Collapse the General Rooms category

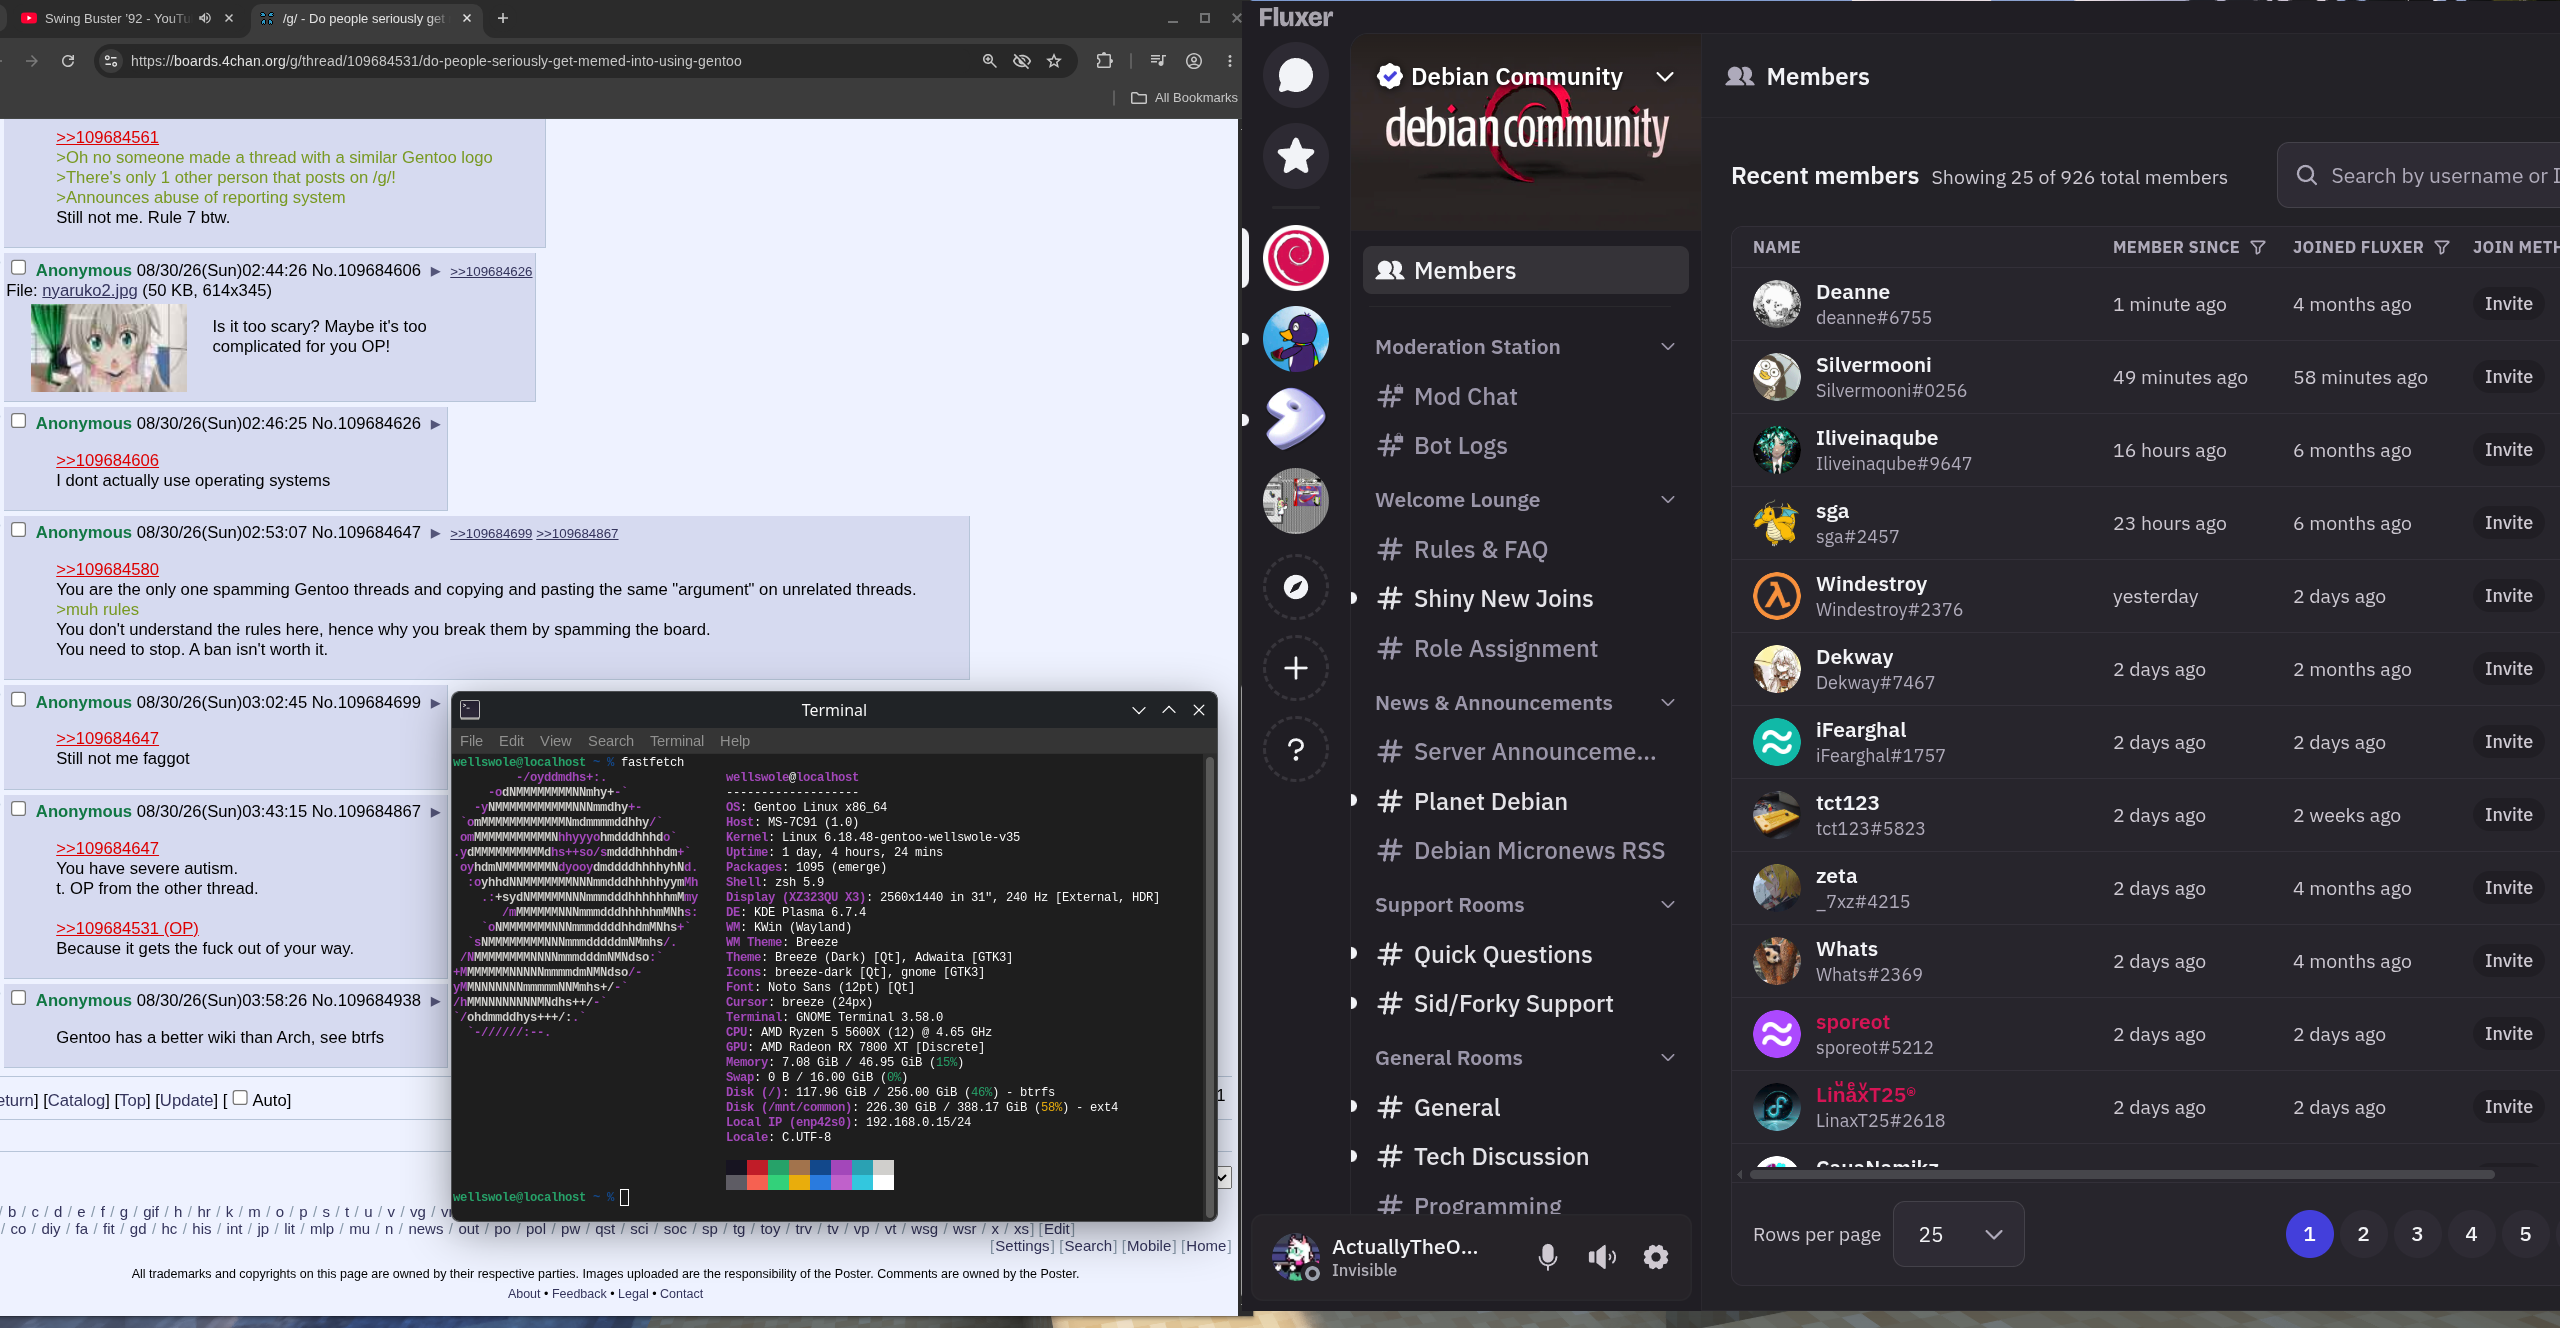point(1668,1058)
